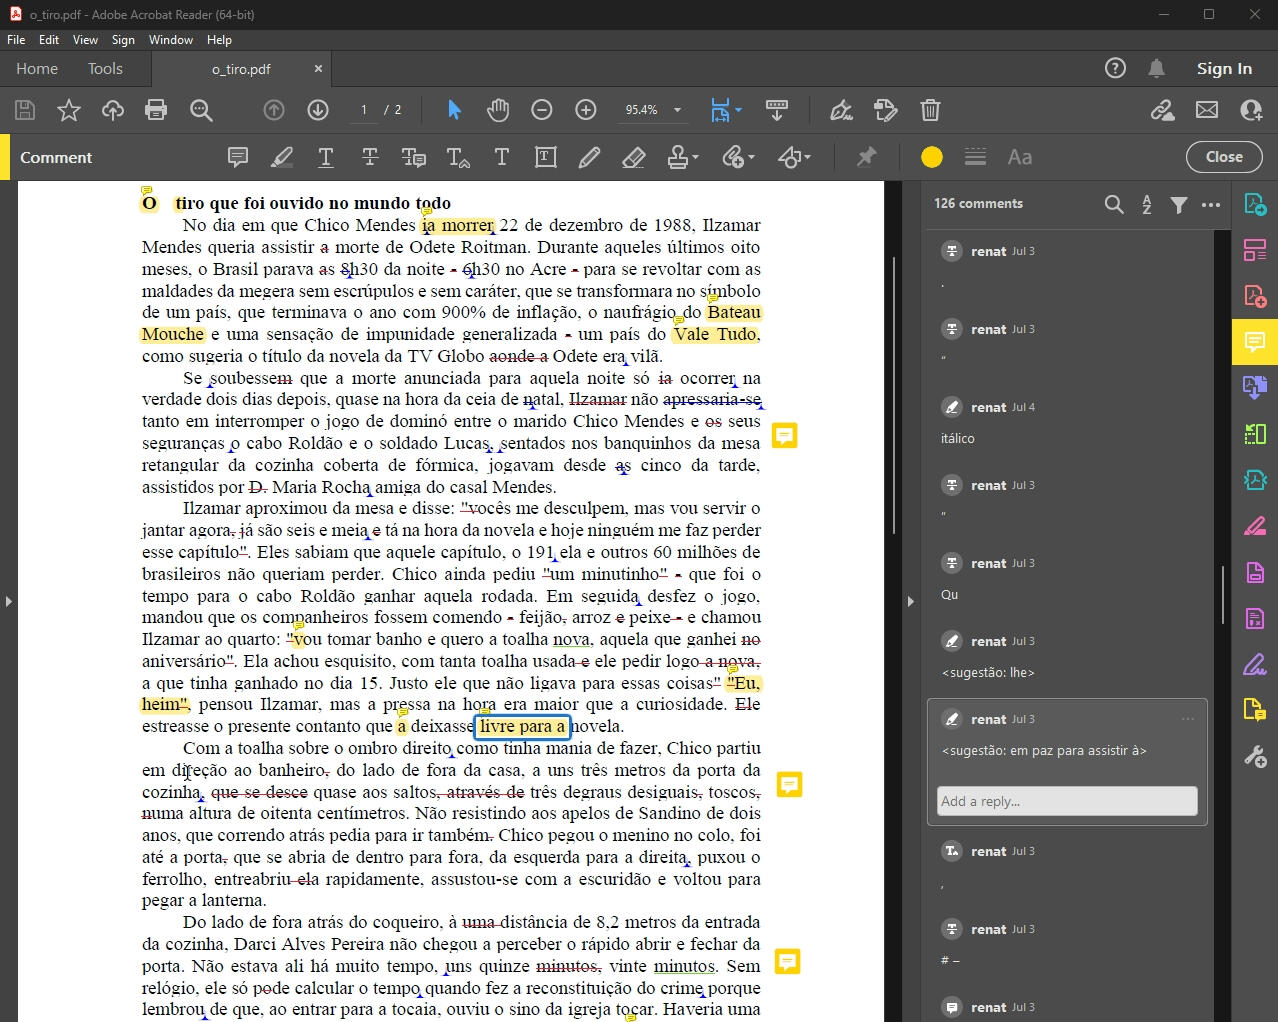The height and width of the screenshot is (1022, 1278).
Task: Click the print file icon
Action: [x=156, y=110]
